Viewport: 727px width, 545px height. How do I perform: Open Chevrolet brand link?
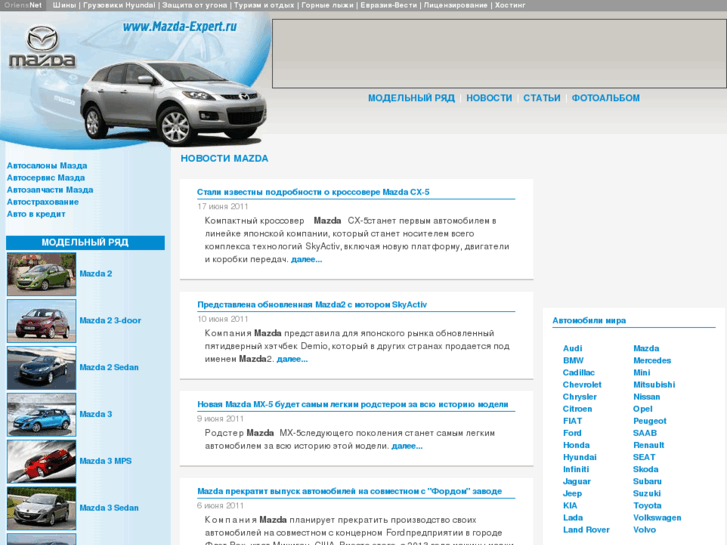point(582,385)
